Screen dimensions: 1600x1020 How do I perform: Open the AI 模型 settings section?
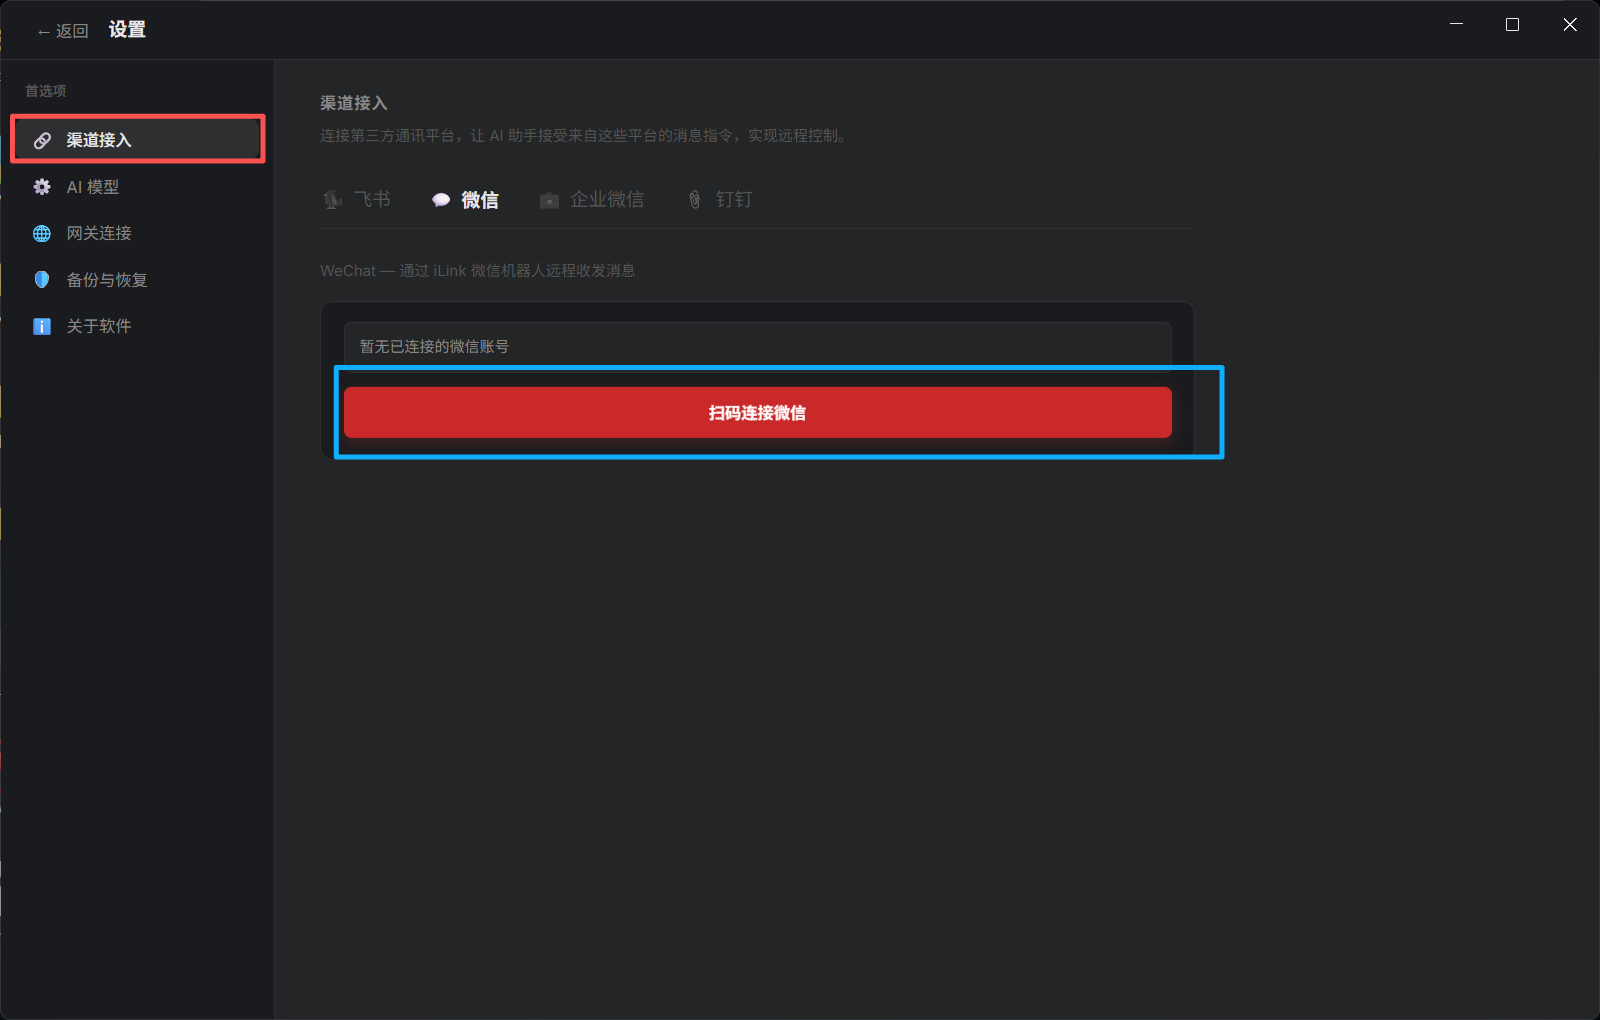(138, 187)
